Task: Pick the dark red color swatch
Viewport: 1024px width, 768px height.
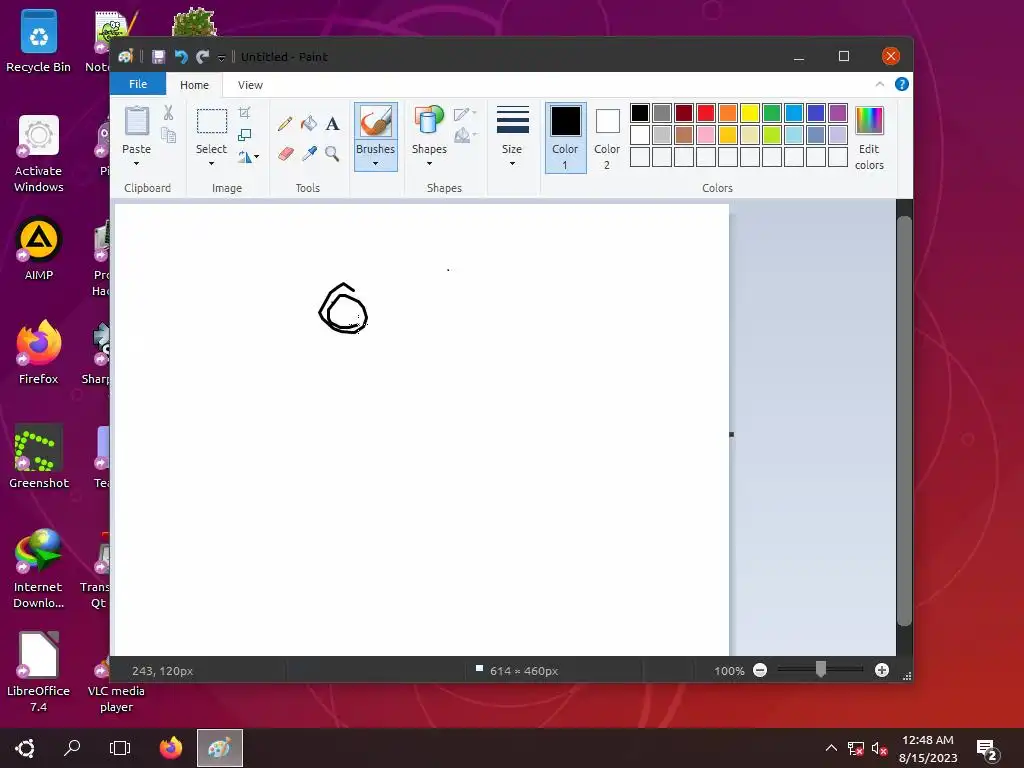Action: click(684, 113)
